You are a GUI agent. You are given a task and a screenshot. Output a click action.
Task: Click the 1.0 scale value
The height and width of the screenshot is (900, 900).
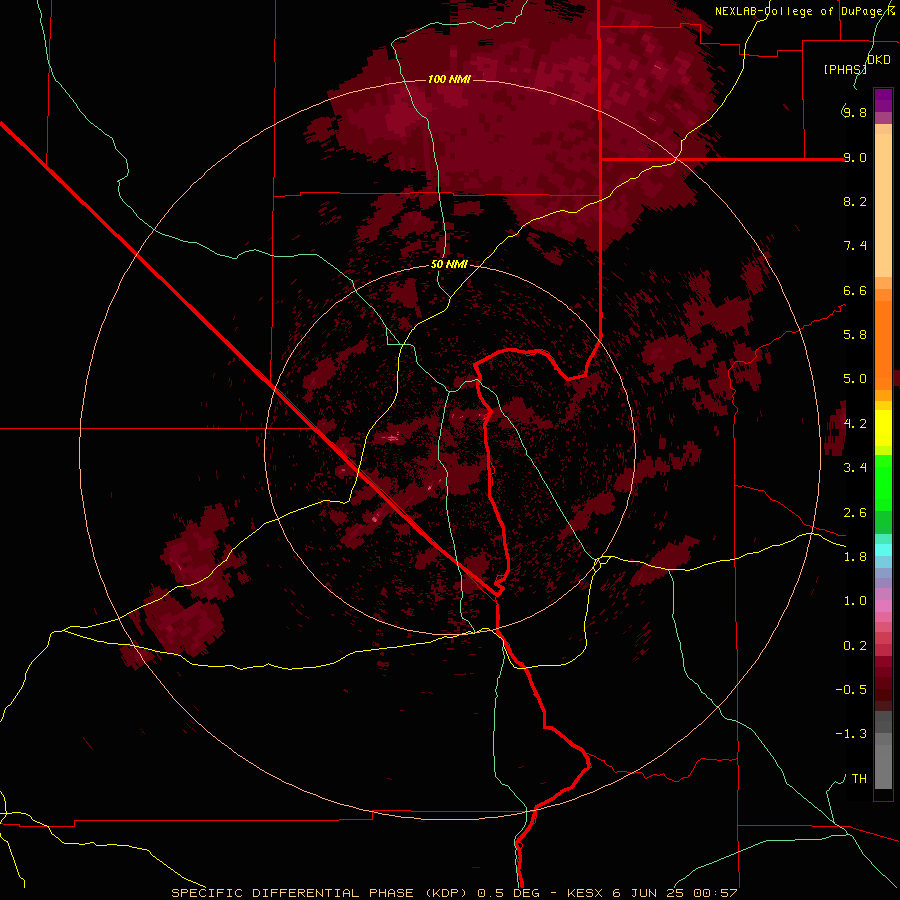855,601
